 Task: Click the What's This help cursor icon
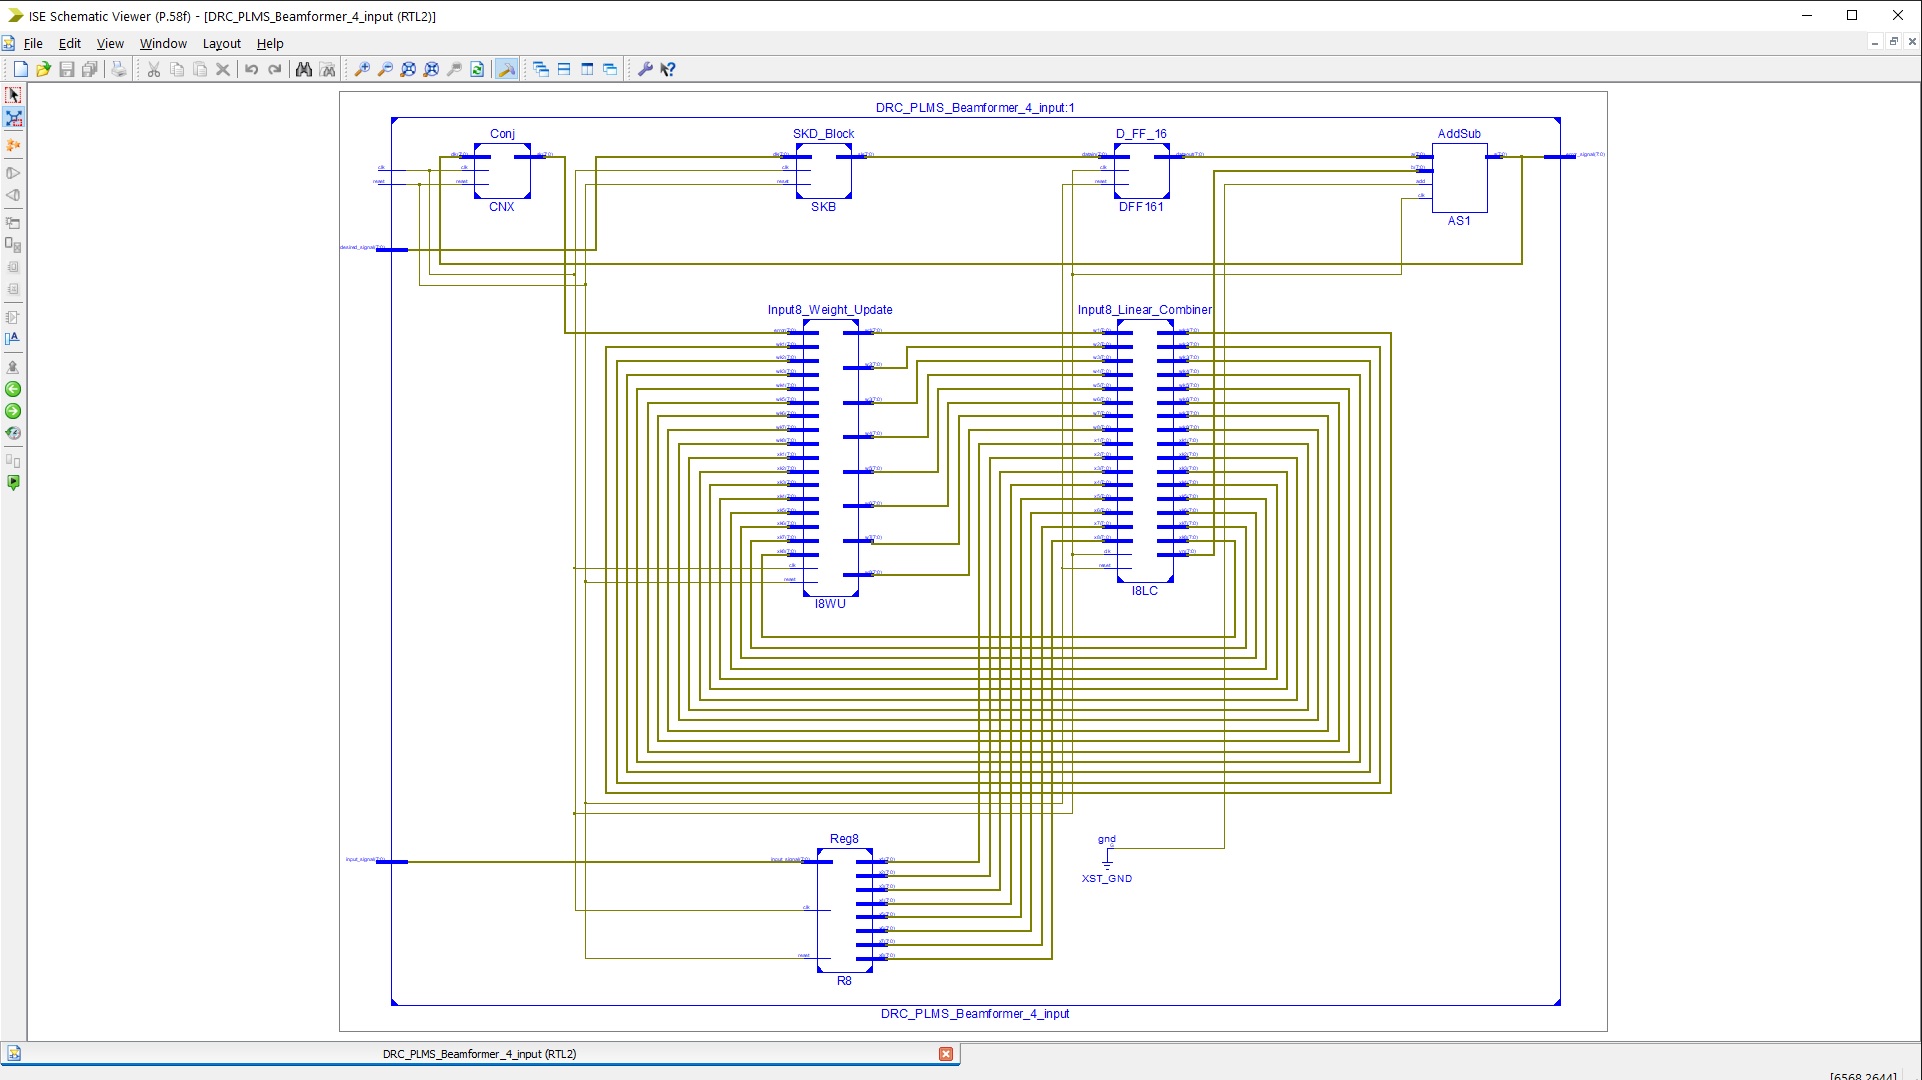[x=668, y=69]
